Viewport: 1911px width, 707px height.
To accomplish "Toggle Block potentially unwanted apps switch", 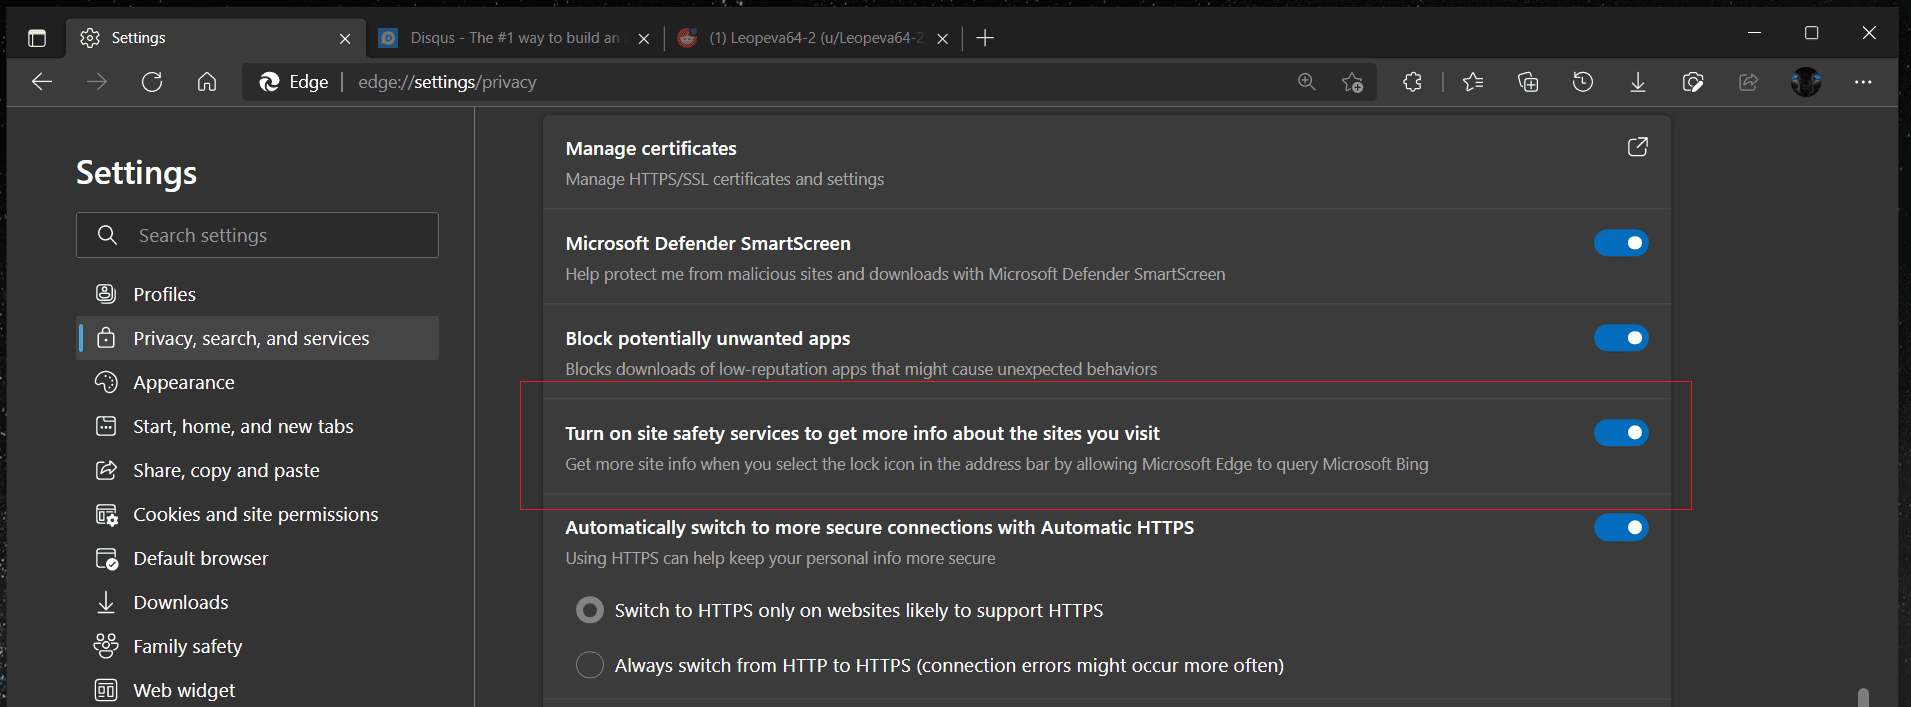I will coord(1621,338).
